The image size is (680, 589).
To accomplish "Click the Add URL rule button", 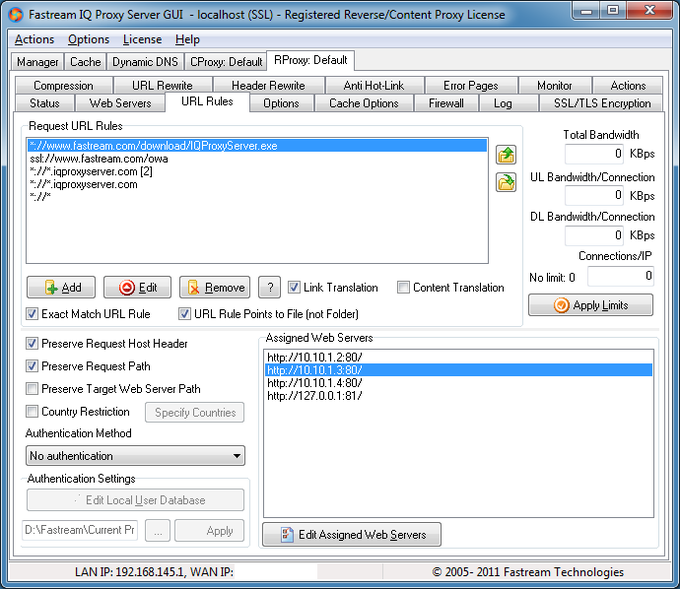I will click(61, 288).
